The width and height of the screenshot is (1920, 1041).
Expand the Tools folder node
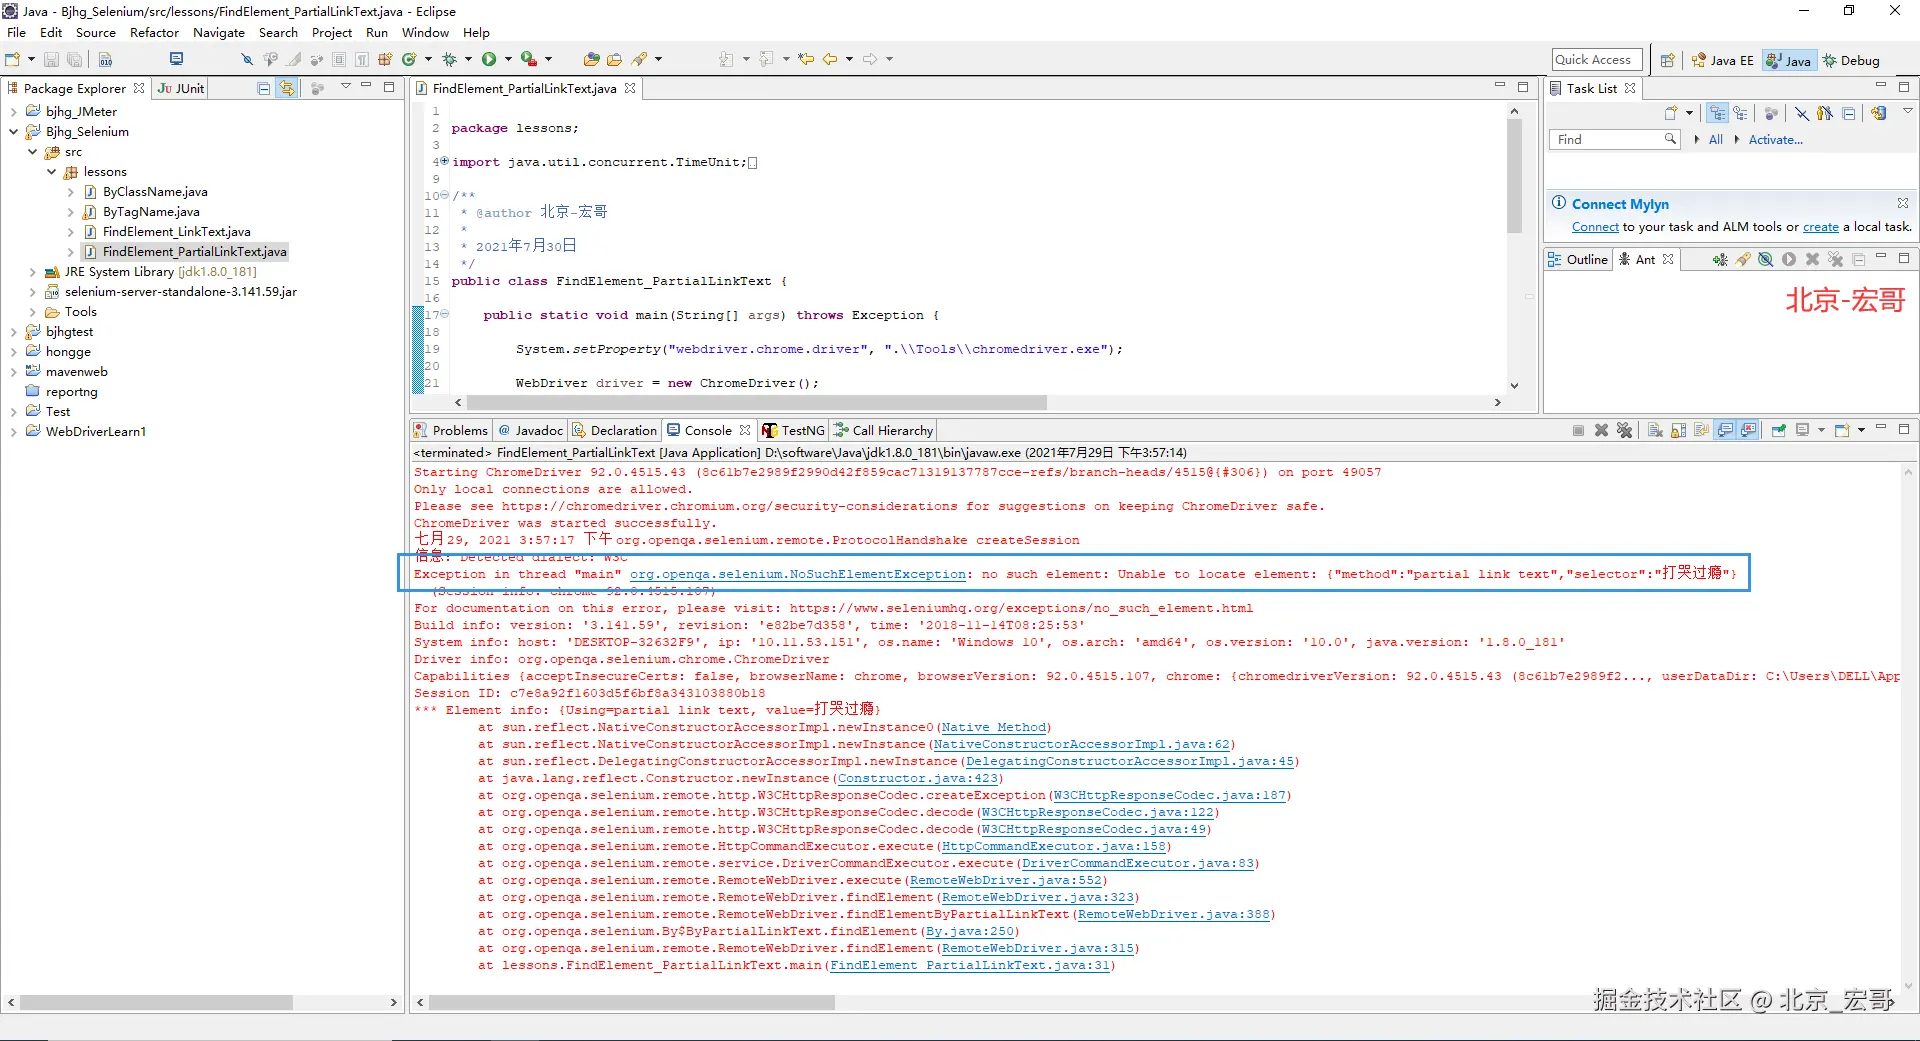click(32, 312)
